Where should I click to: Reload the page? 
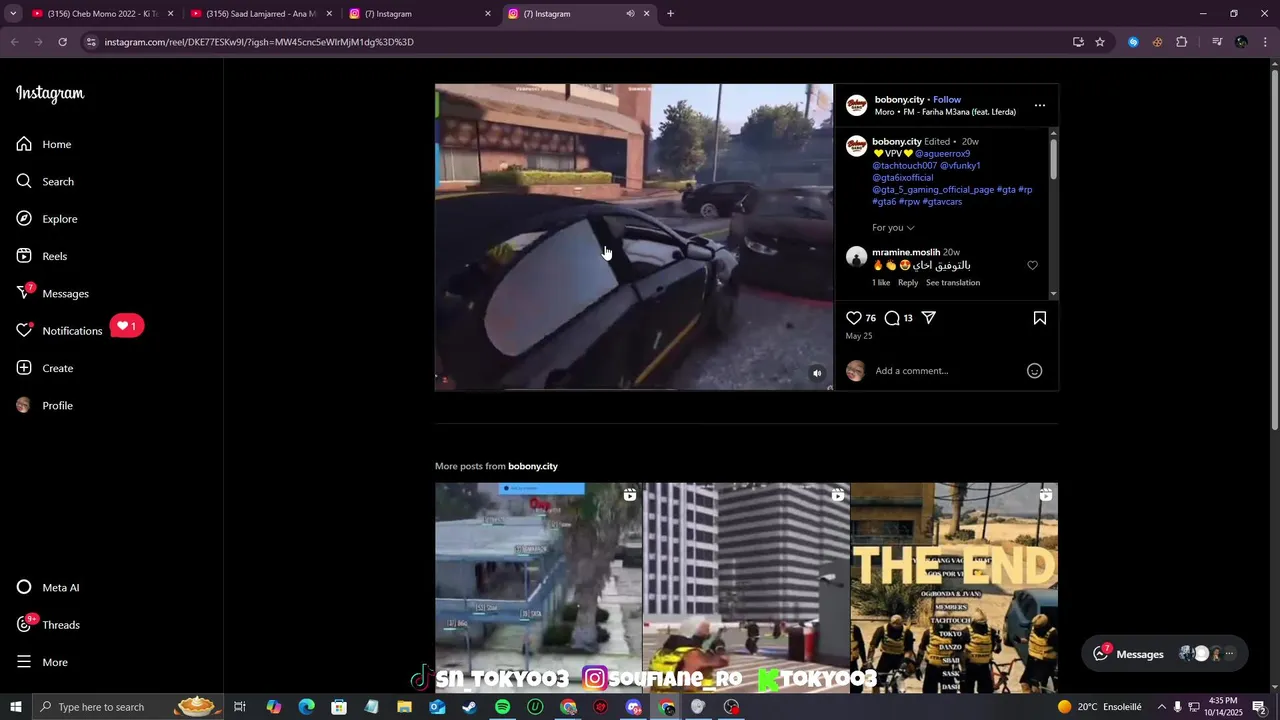pyautogui.click(x=62, y=42)
